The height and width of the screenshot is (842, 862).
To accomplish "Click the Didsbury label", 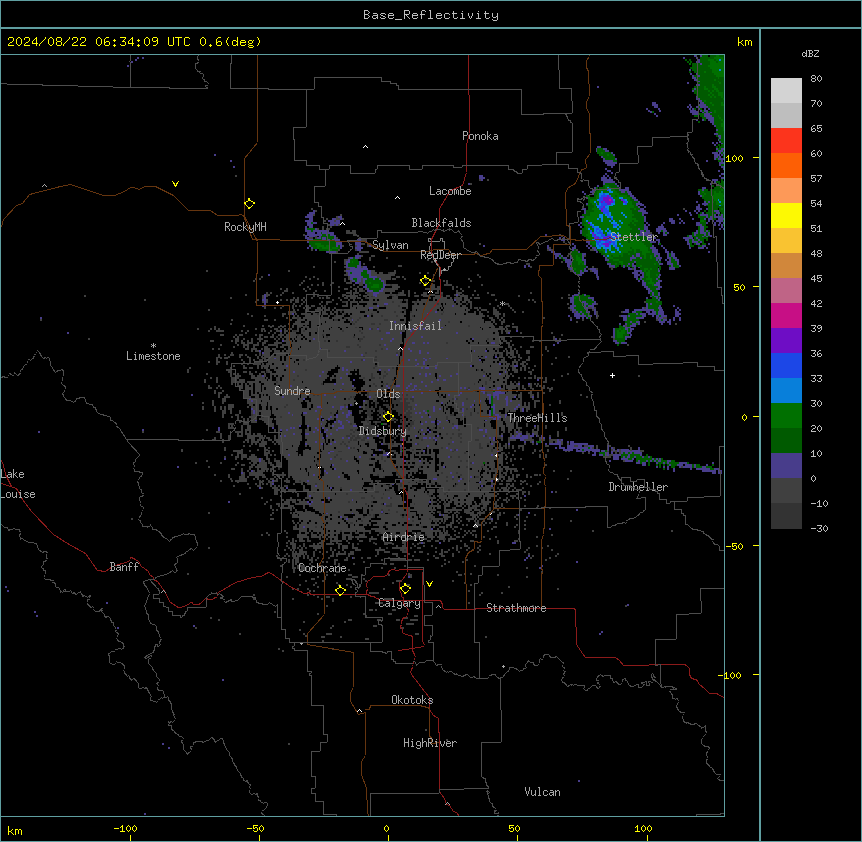I will [383, 431].
